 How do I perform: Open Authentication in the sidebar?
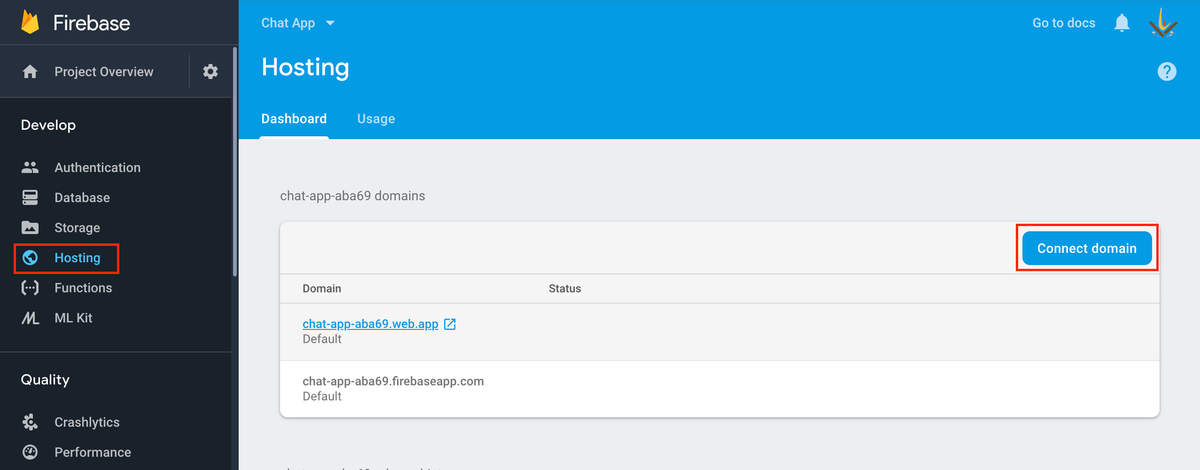97,168
